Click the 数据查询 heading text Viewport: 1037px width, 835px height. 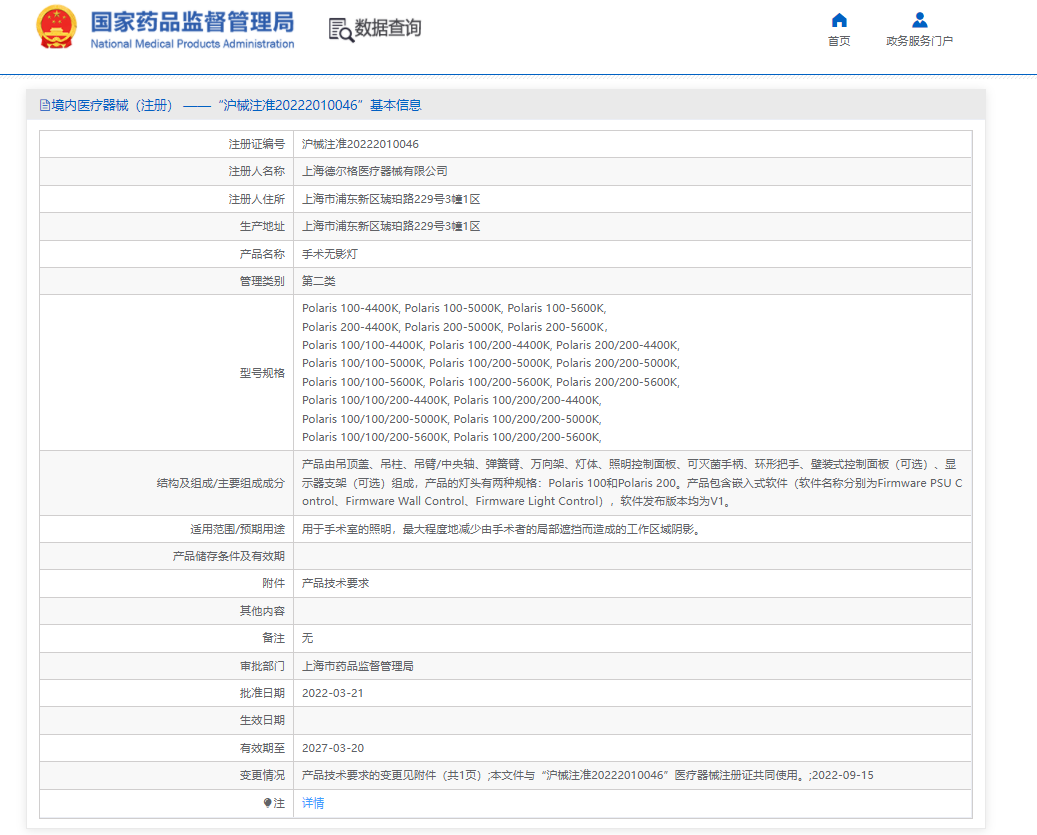pos(388,28)
